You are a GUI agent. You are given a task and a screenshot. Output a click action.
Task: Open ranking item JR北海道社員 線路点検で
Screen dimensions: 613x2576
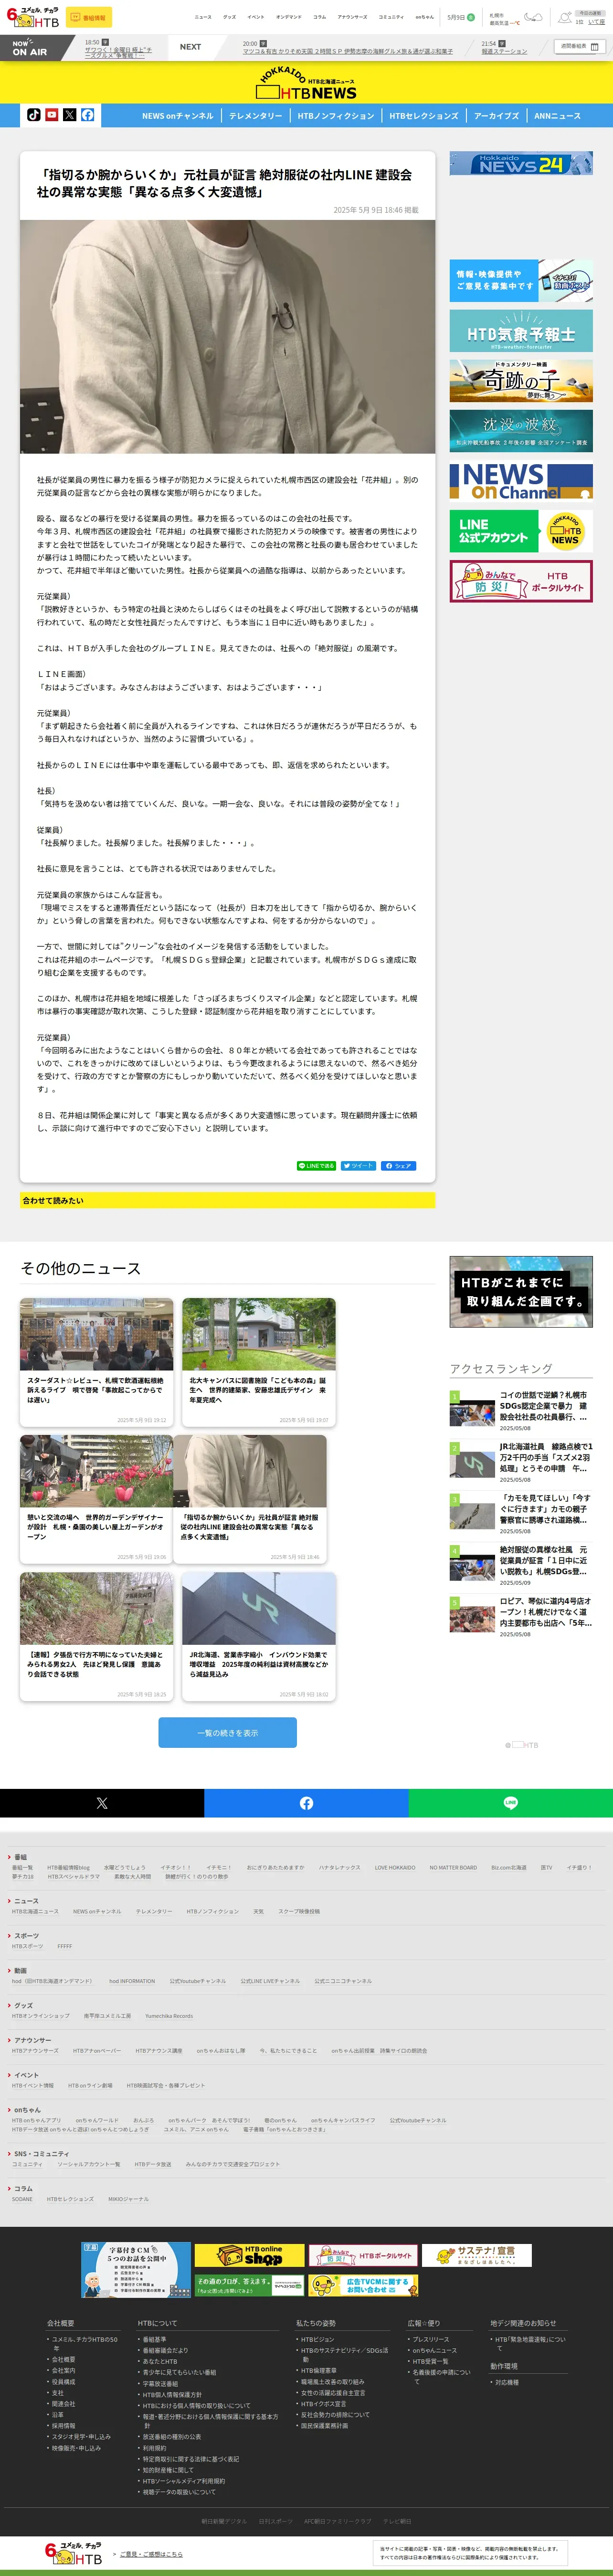point(521,1463)
